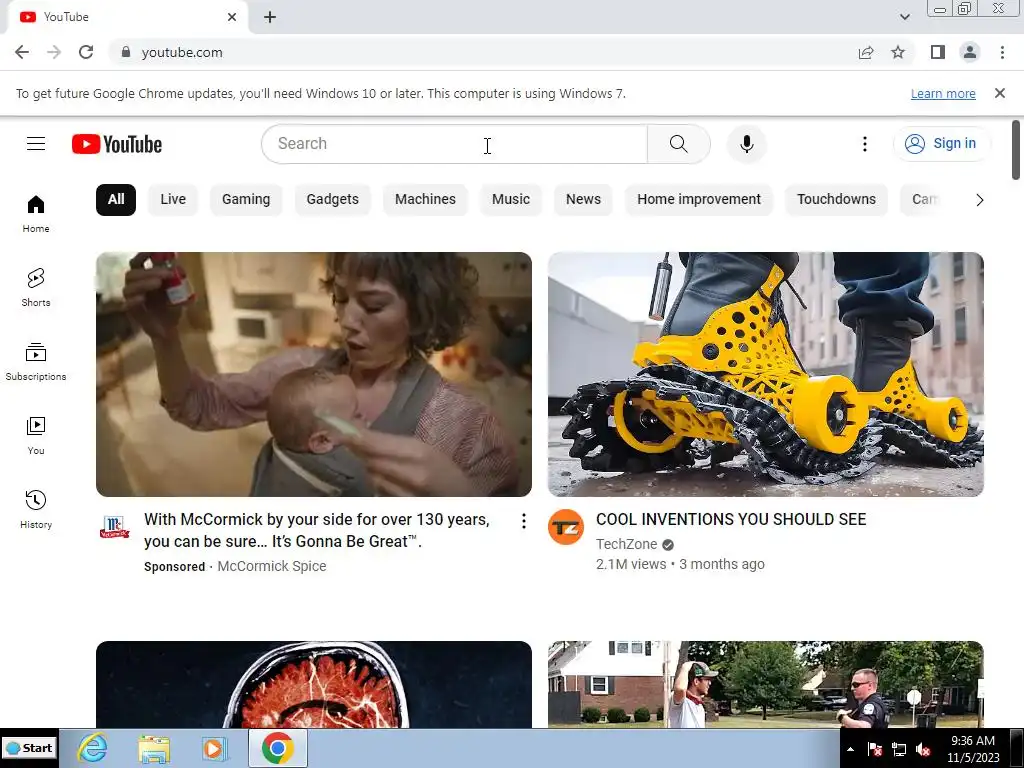The image size is (1024, 768).
Task: Go to Home in the sidebar
Action: pyautogui.click(x=36, y=214)
